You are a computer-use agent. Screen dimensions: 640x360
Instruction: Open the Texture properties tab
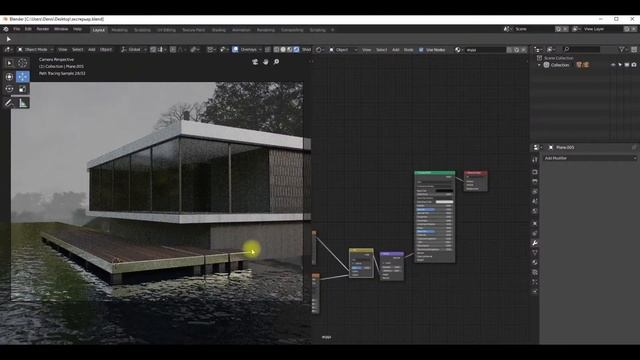tap(535, 272)
